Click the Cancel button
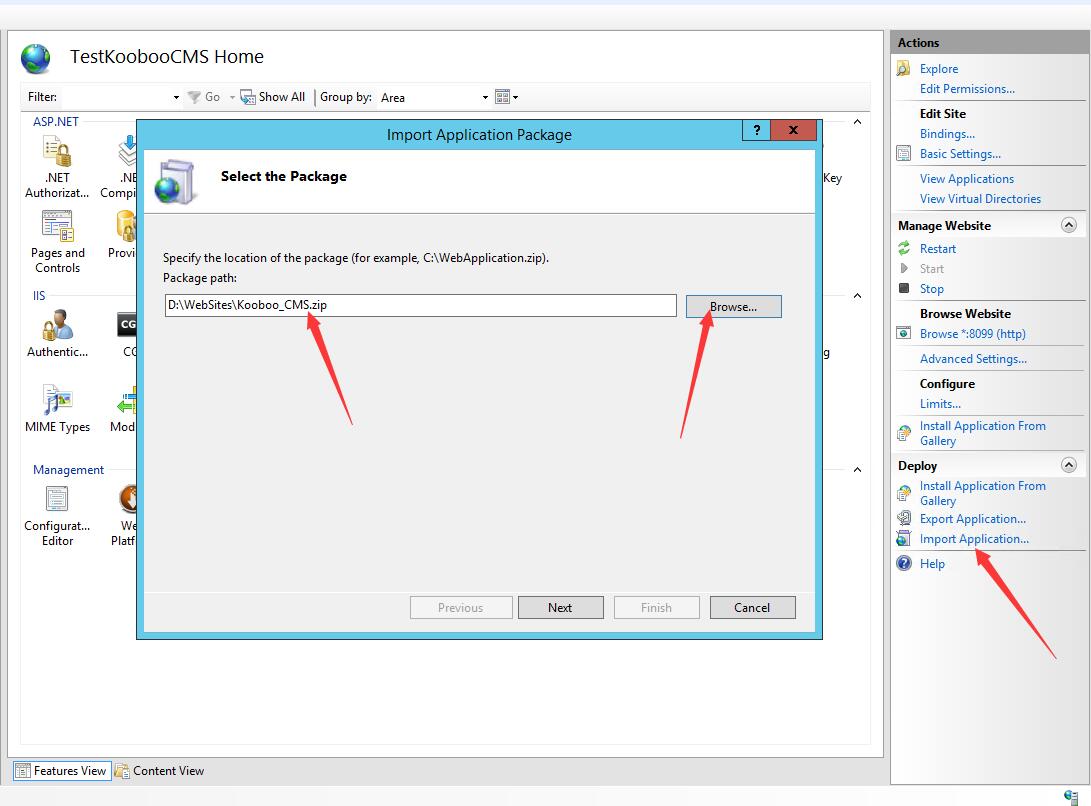The image size is (1091, 806). [752, 608]
